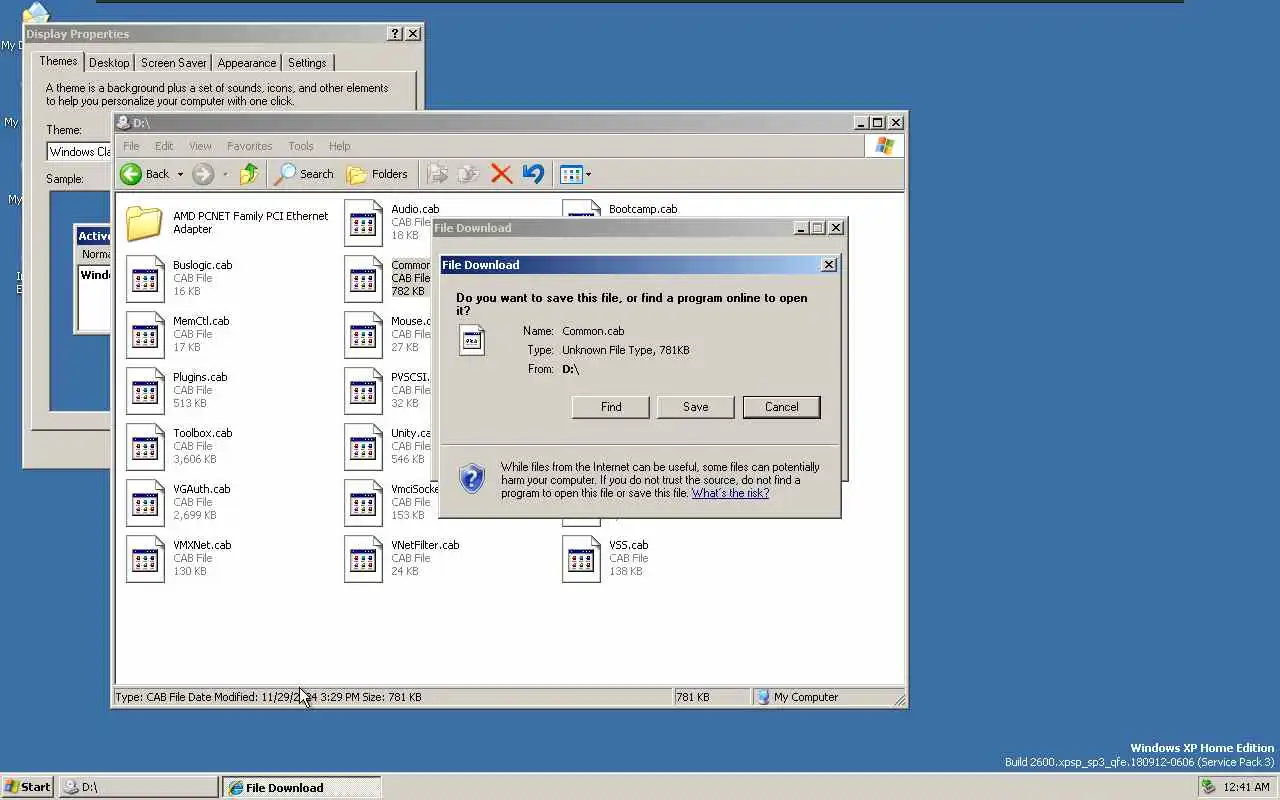The width and height of the screenshot is (1280, 800).
Task: Click the blue Undo arrow icon
Action: (533, 174)
